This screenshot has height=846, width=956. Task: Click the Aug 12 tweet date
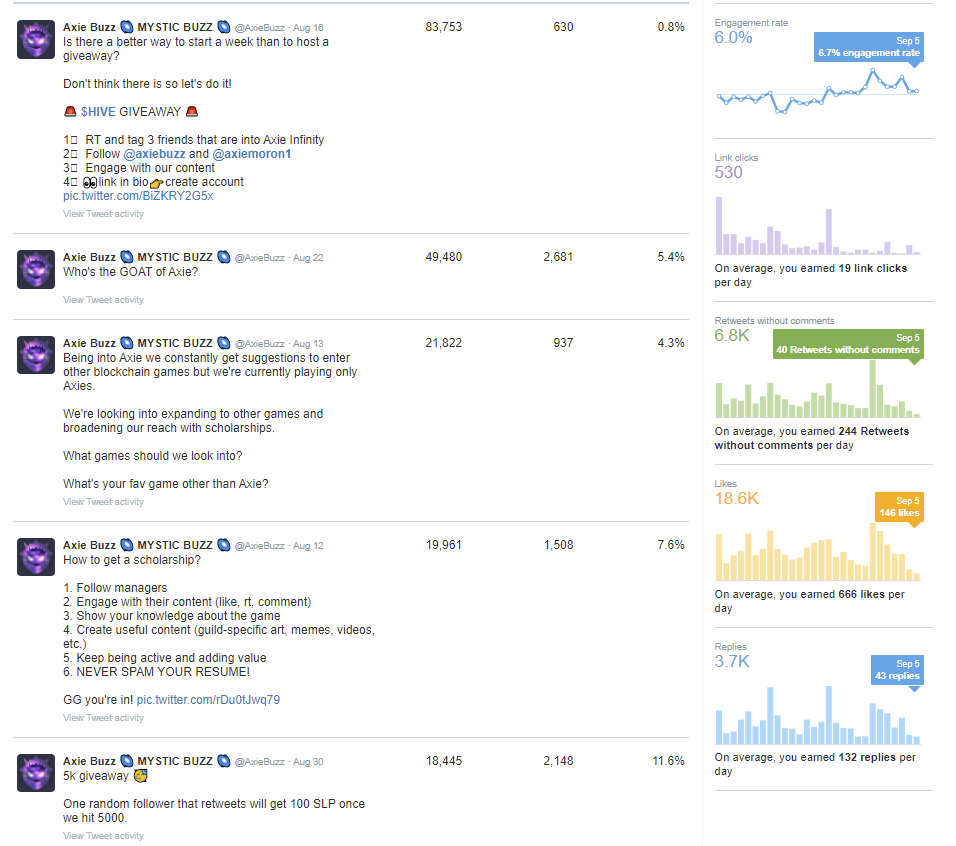point(309,546)
